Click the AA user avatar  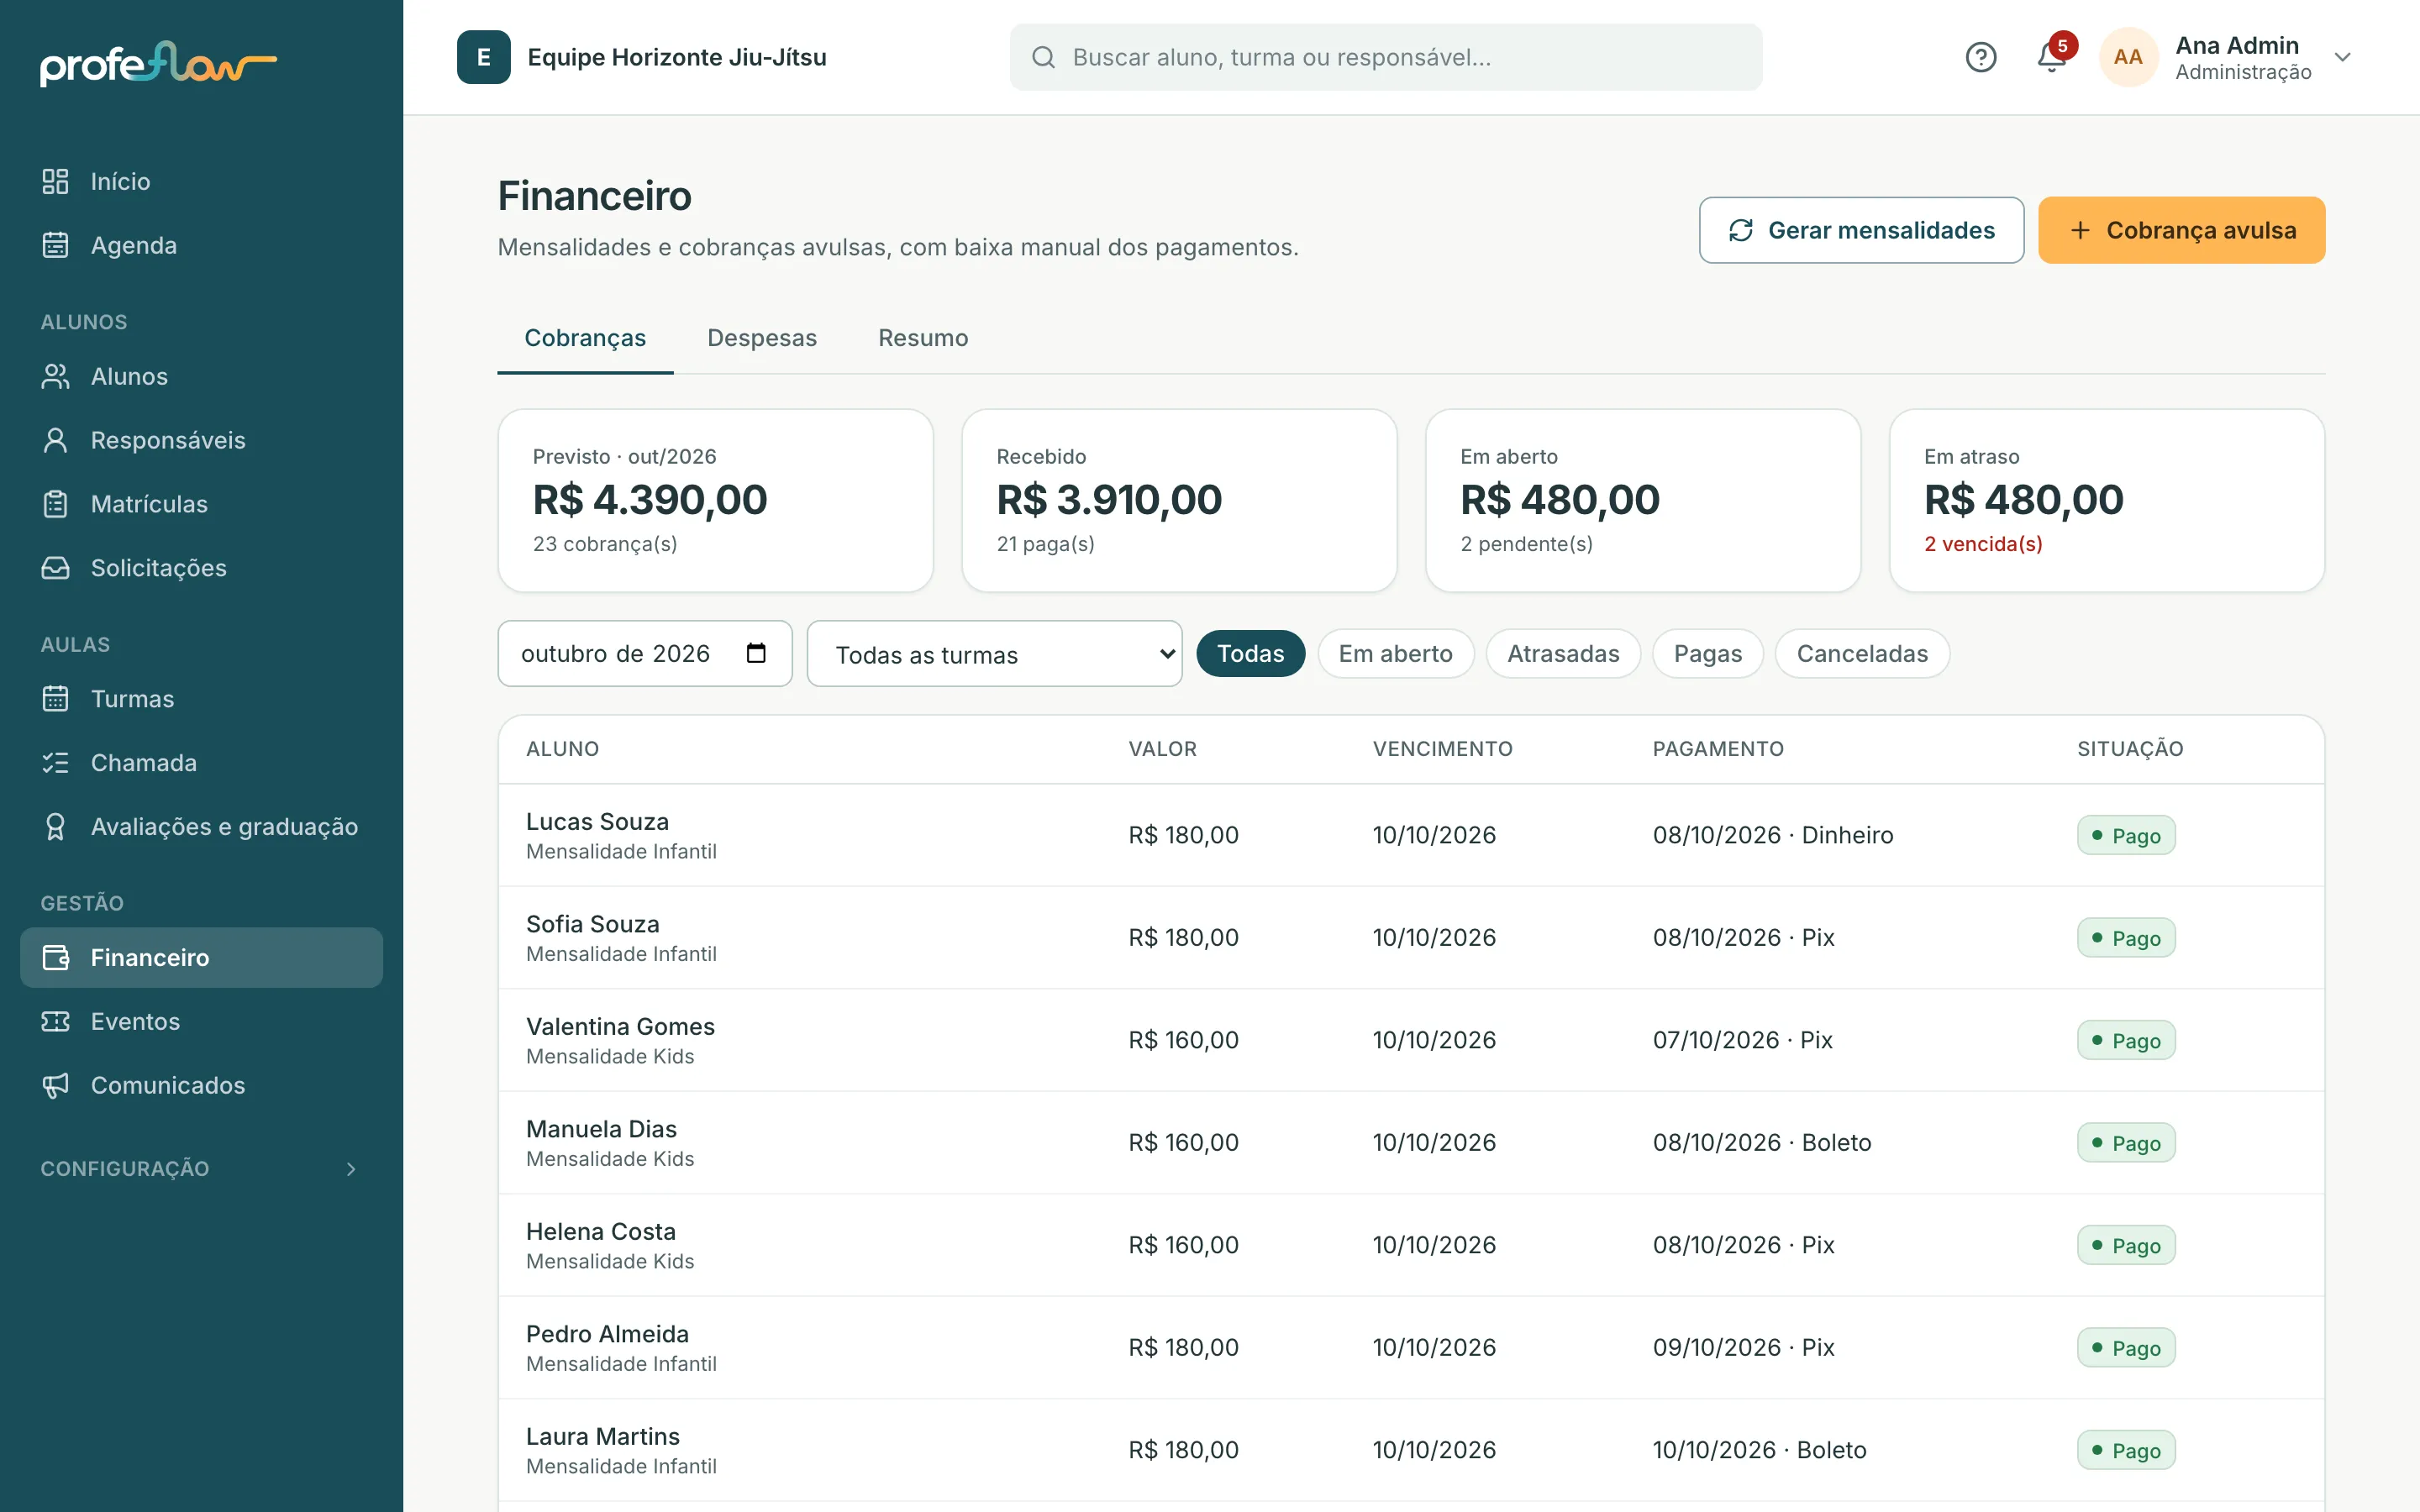(2128, 57)
